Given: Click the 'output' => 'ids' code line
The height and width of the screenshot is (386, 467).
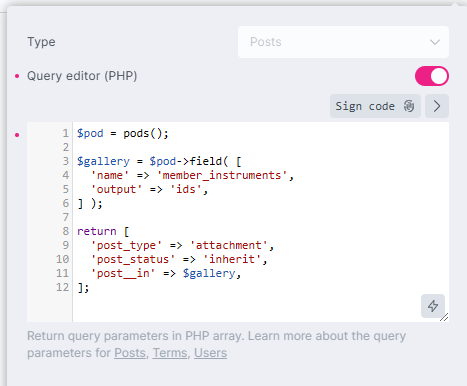Looking at the screenshot, I should pyautogui.click(x=149, y=189).
